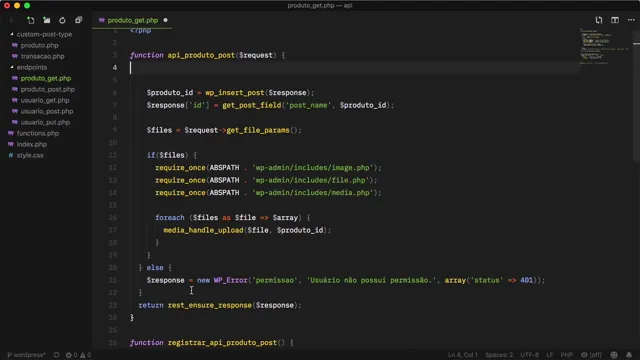Click the New File icon in explorer
The height and width of the screenshot is (360, 640).
point(31,20)
